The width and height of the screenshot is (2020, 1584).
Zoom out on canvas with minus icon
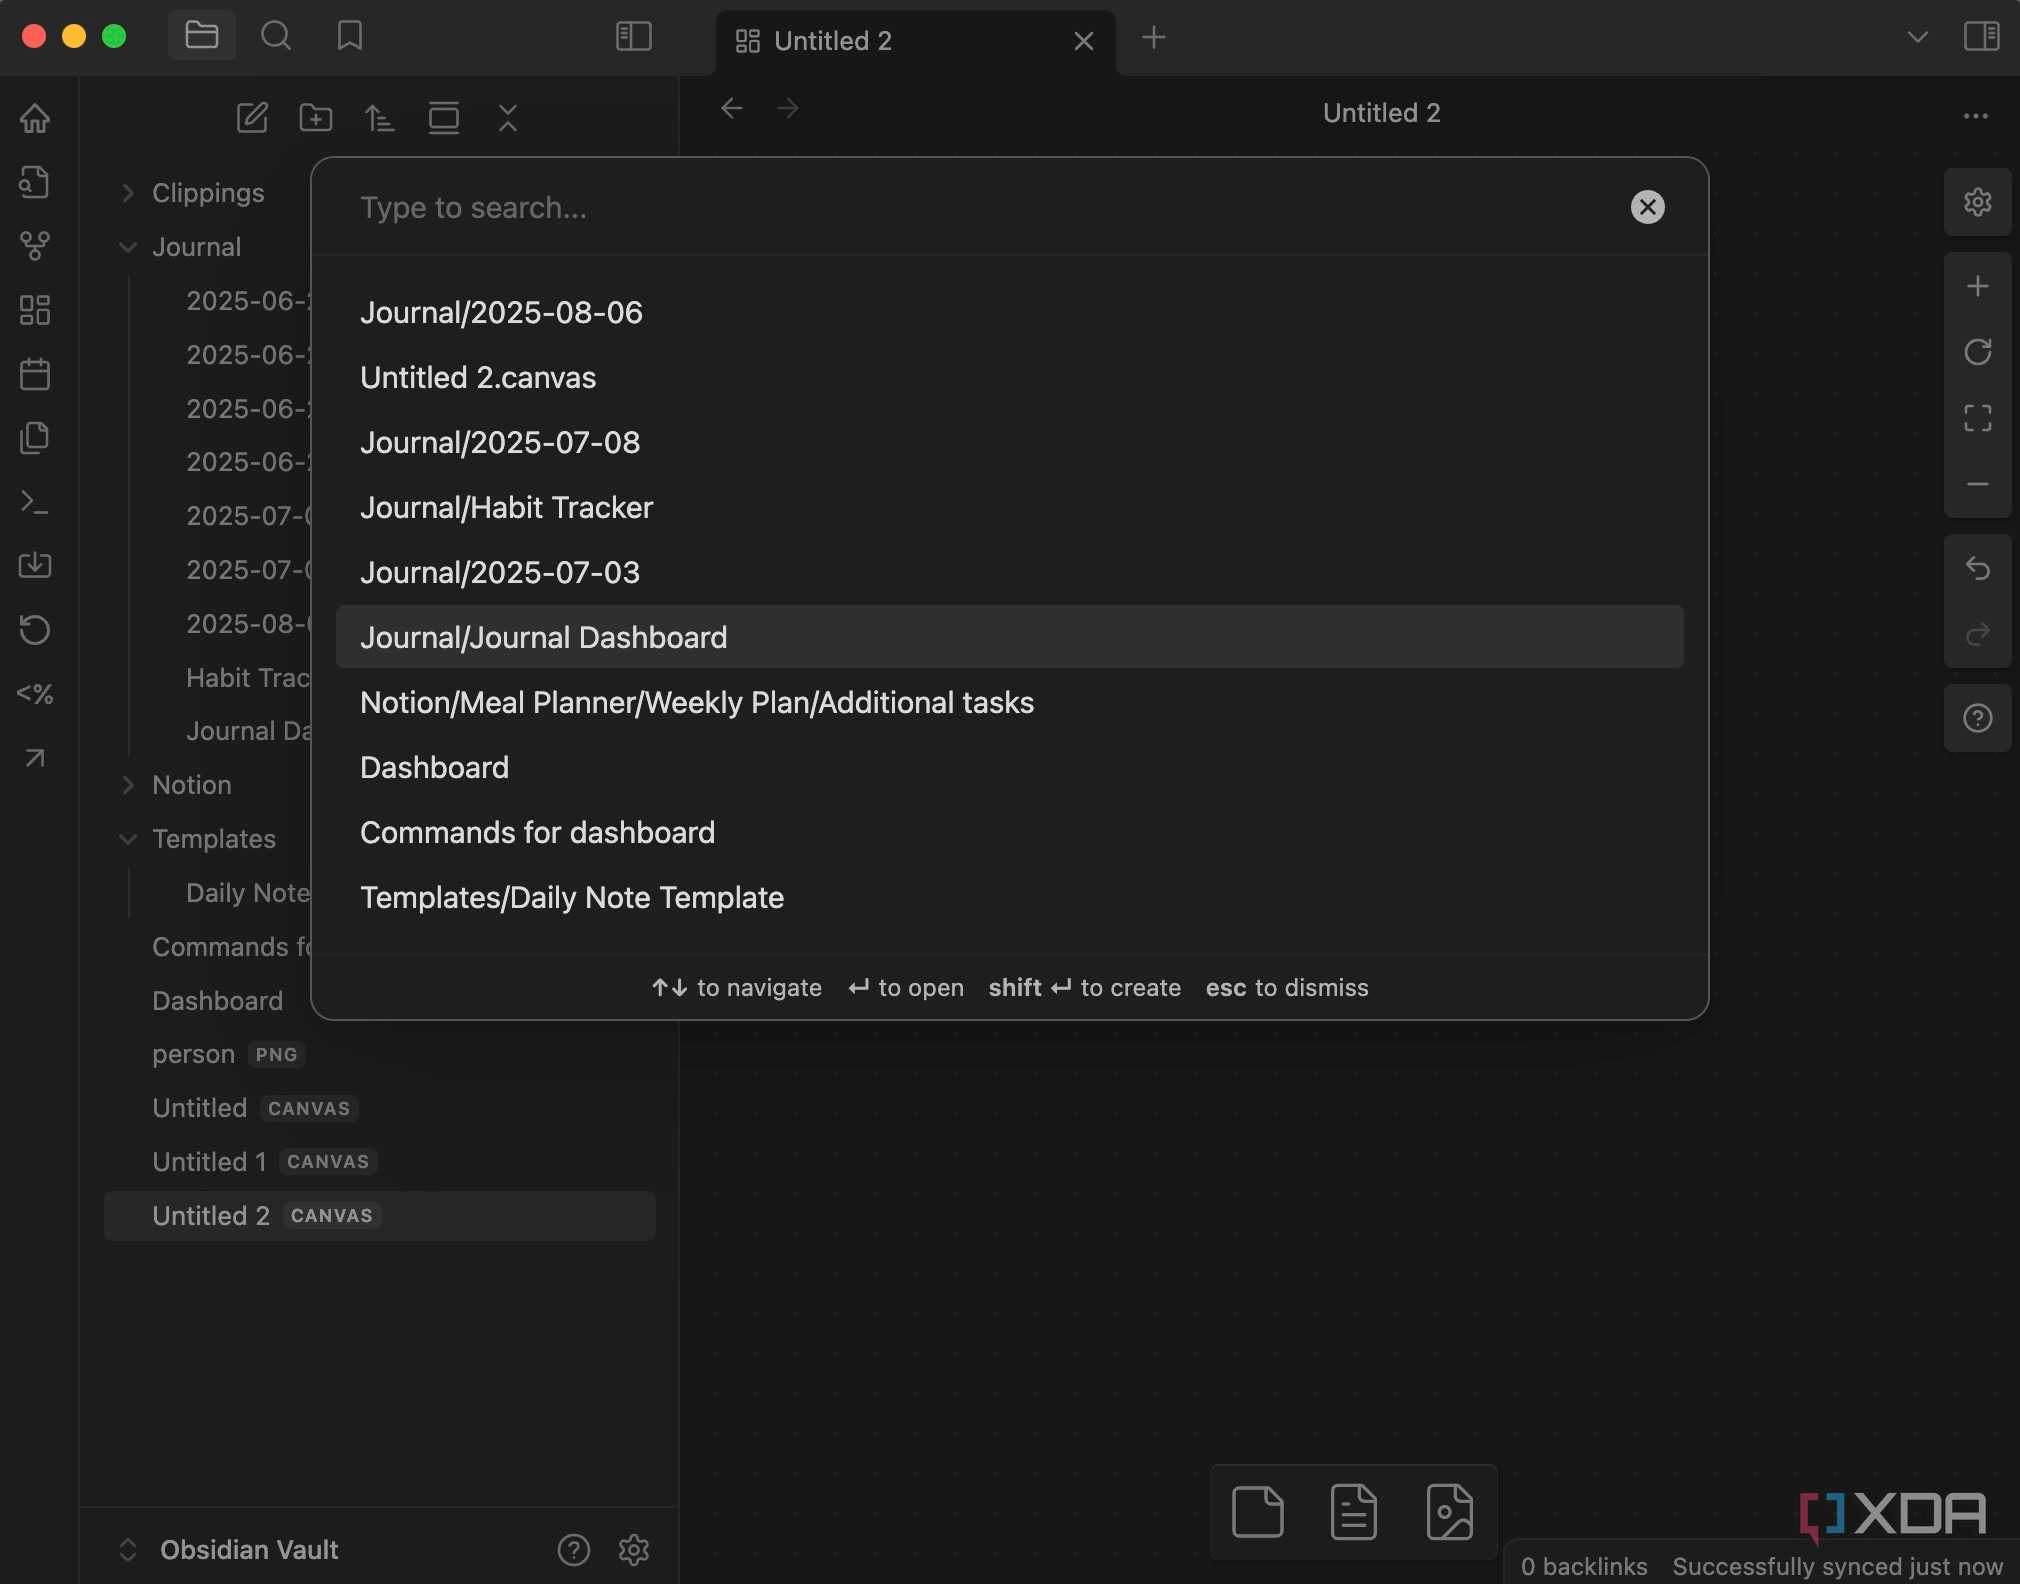click(1977, 484)
